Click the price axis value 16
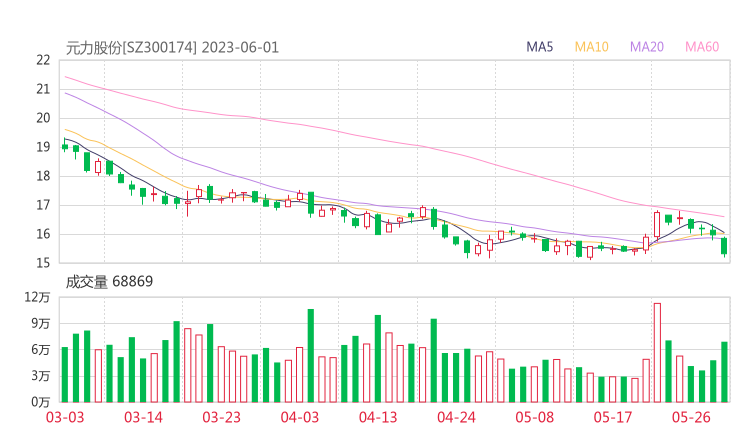The image size is (740, 440). (x=43, y=234)
